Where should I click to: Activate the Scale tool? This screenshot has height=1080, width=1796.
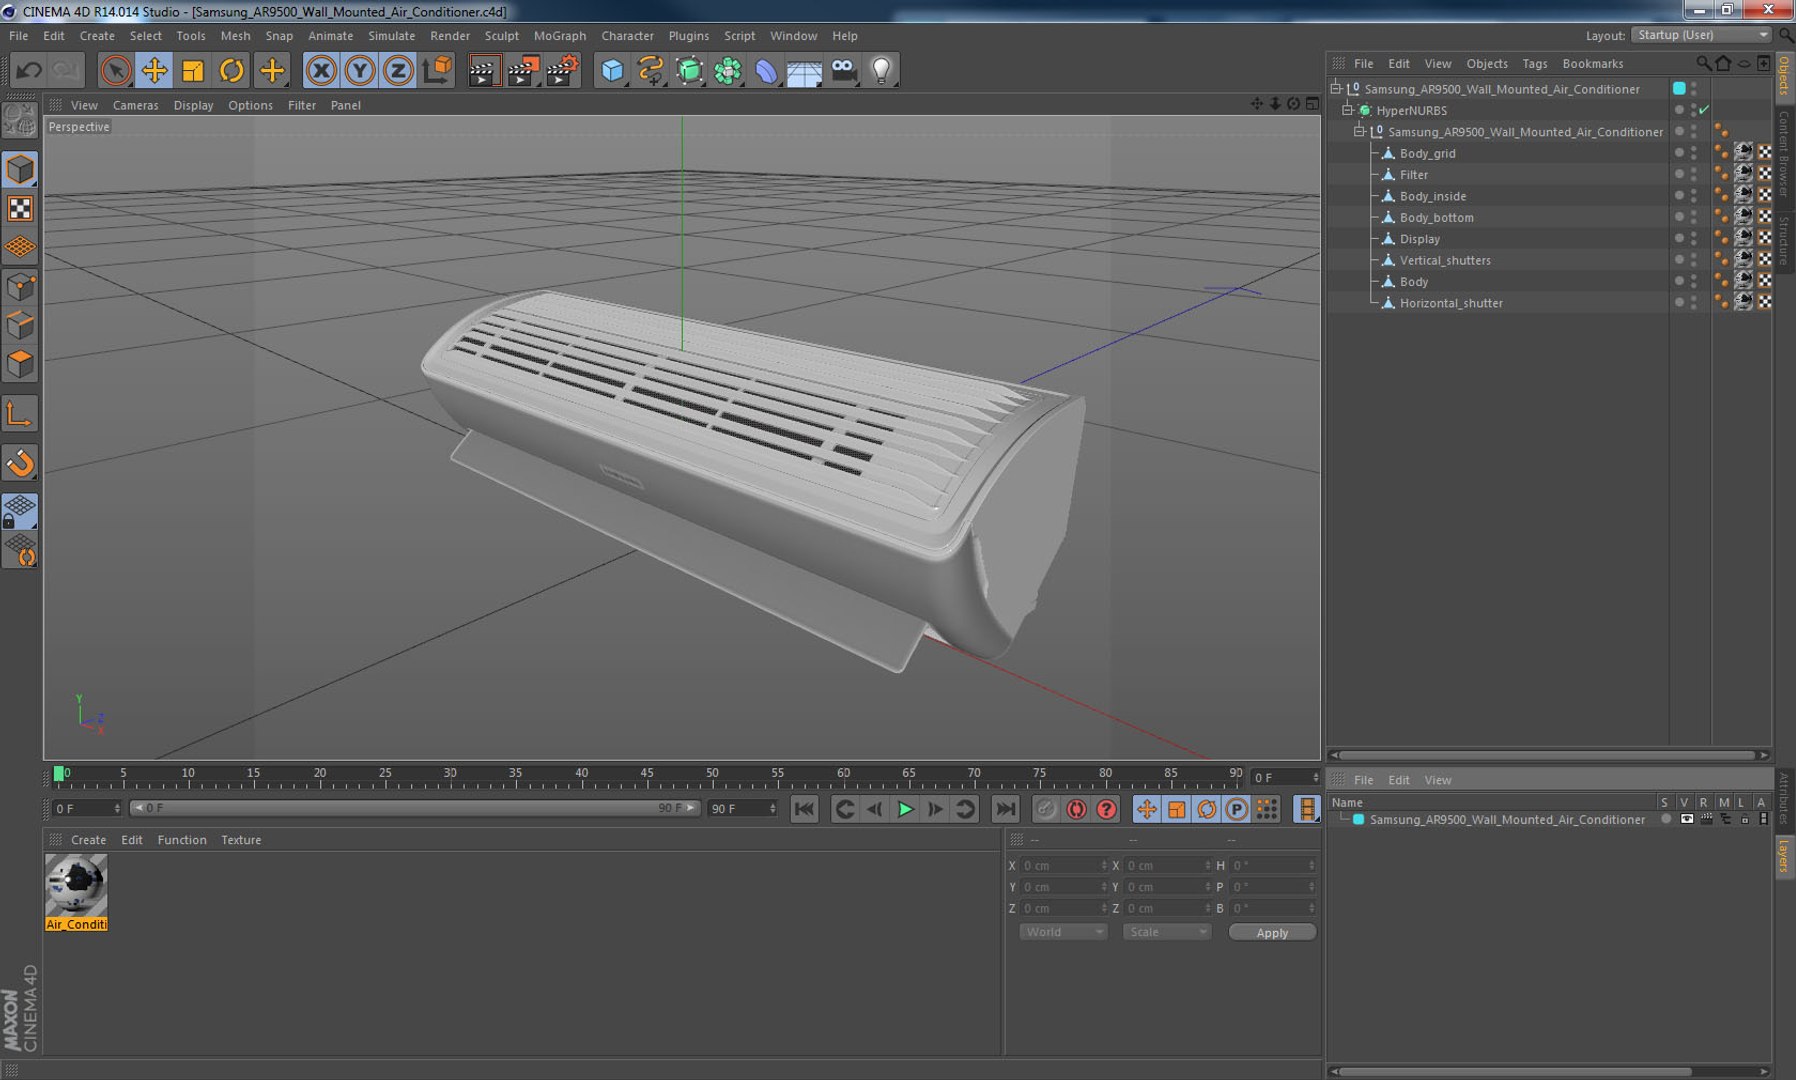click(x=193, y=70)
